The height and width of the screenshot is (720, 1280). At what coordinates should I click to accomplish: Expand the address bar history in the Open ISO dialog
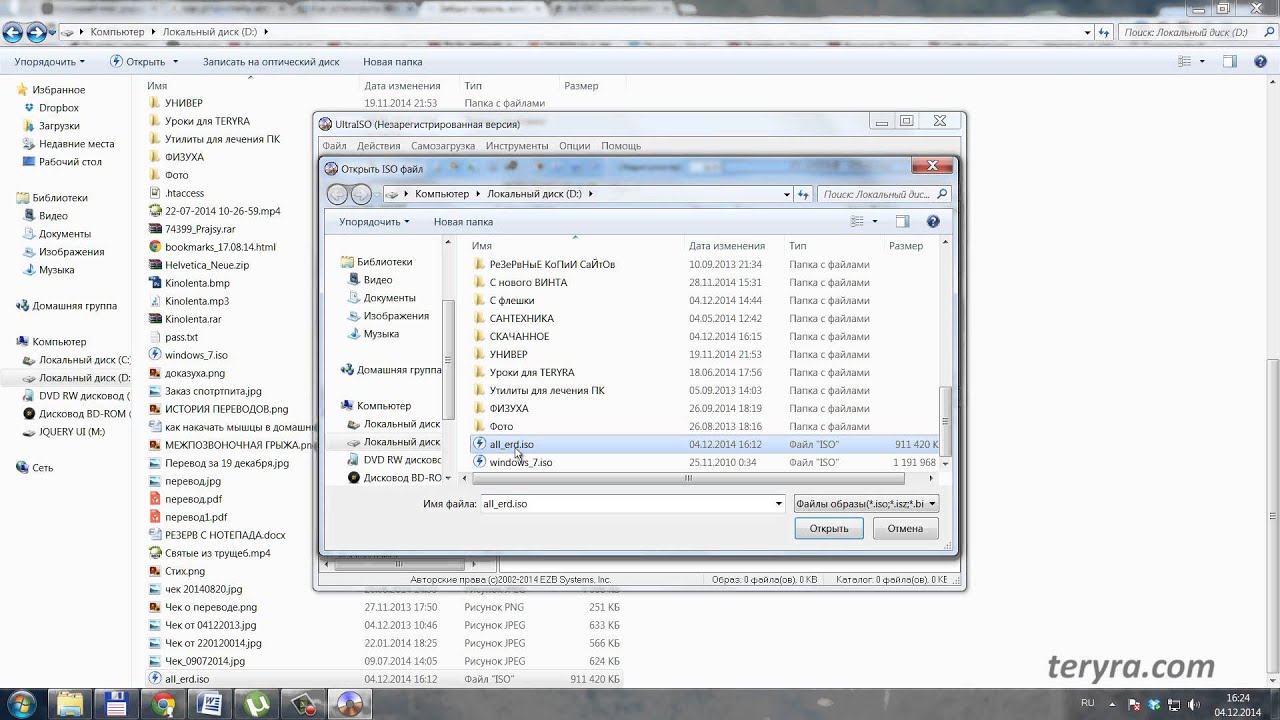[x=785, y=194]
